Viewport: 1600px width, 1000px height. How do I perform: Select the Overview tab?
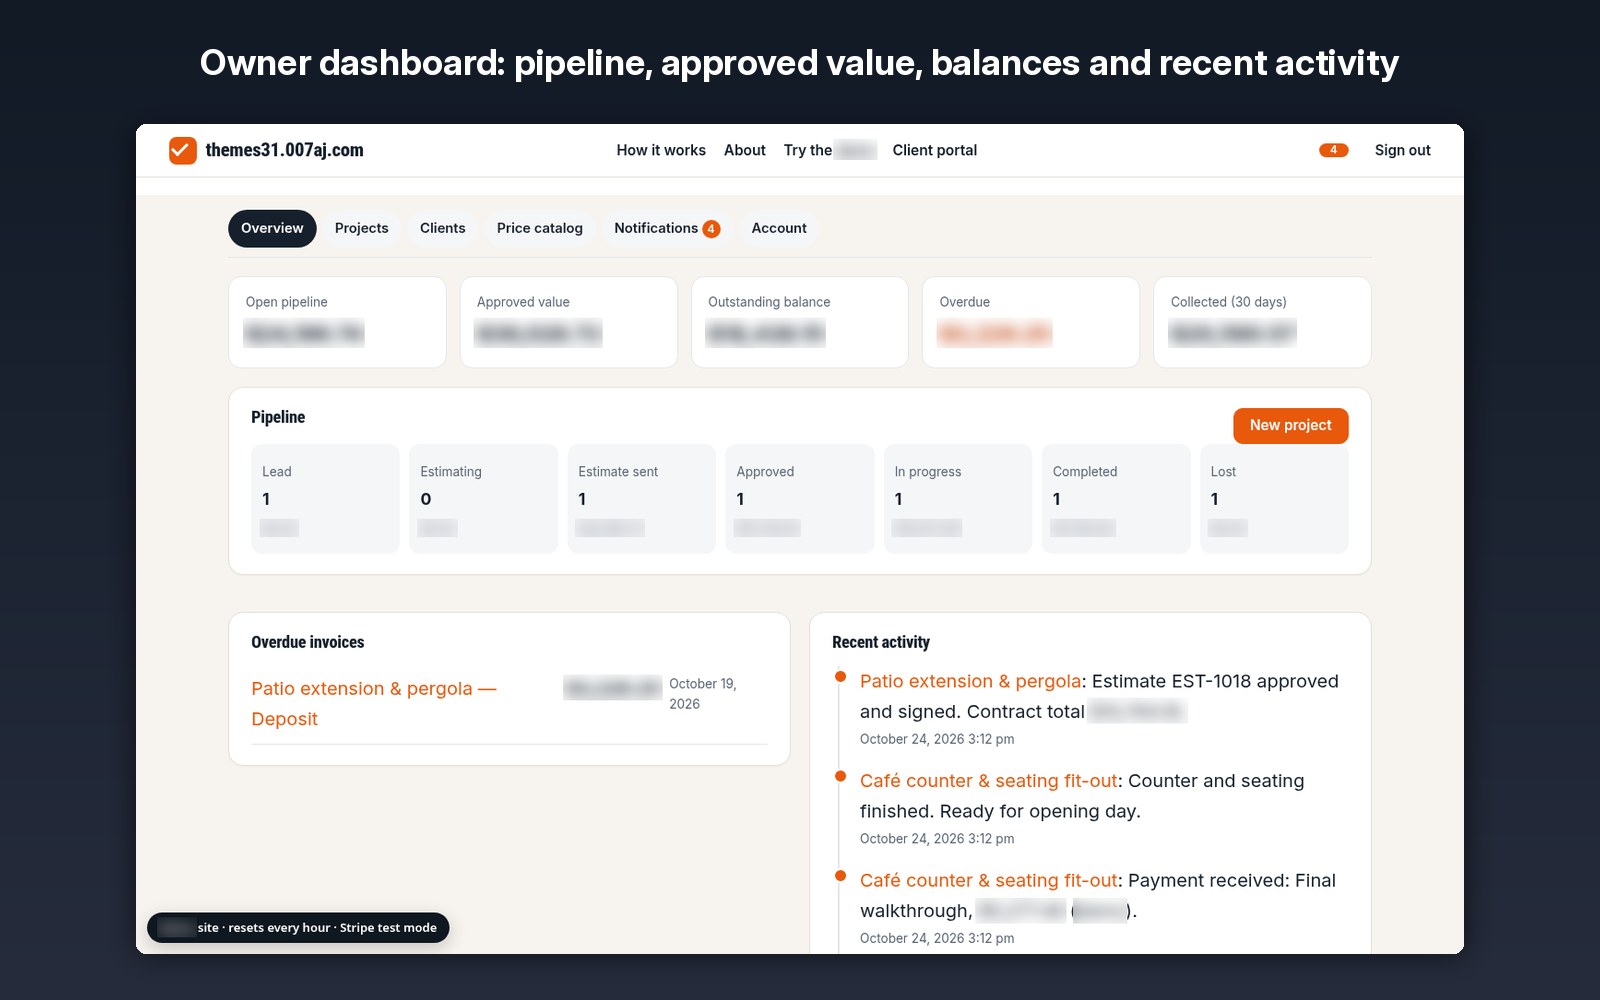272,228
